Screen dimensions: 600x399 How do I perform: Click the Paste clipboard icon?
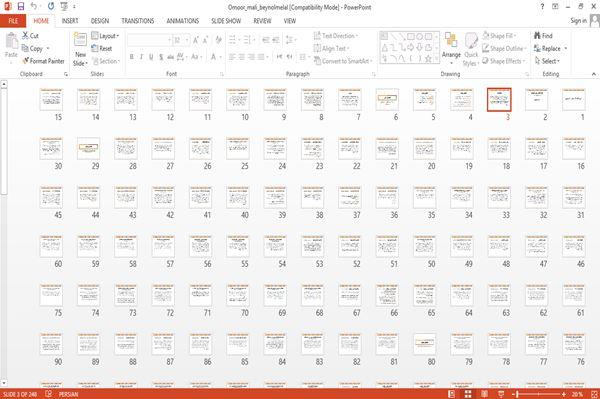[11, 41]
